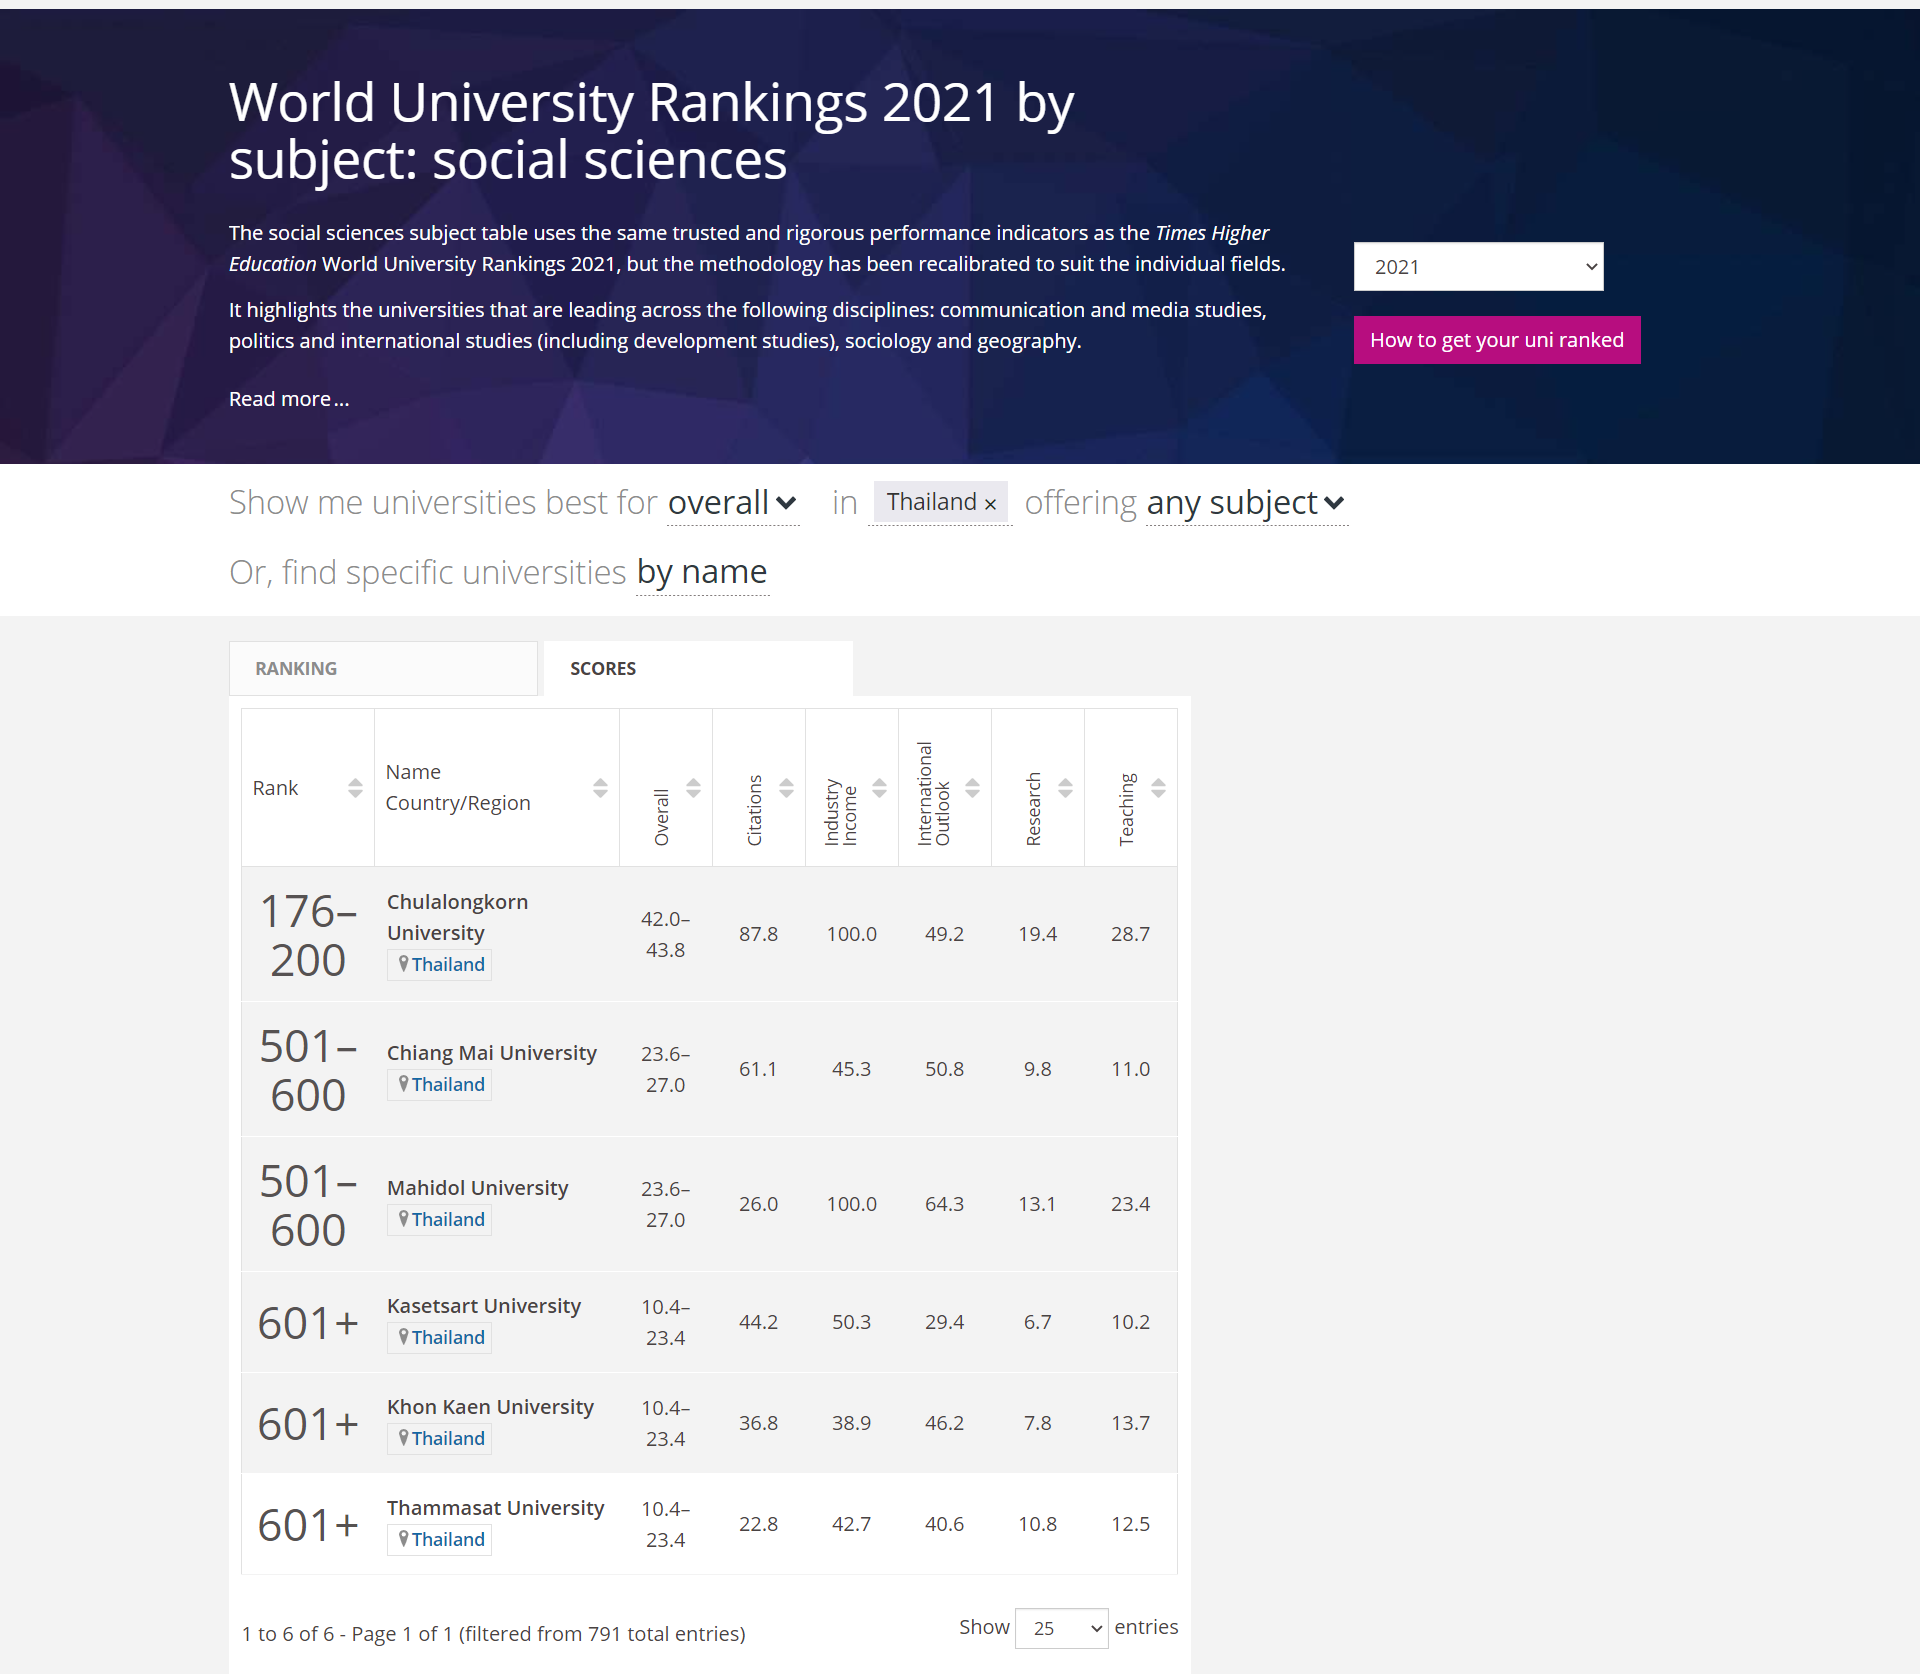The height and width of the screenshot is (1674, 1920).
Task: Click the Read more link
Action: [289, 399]
